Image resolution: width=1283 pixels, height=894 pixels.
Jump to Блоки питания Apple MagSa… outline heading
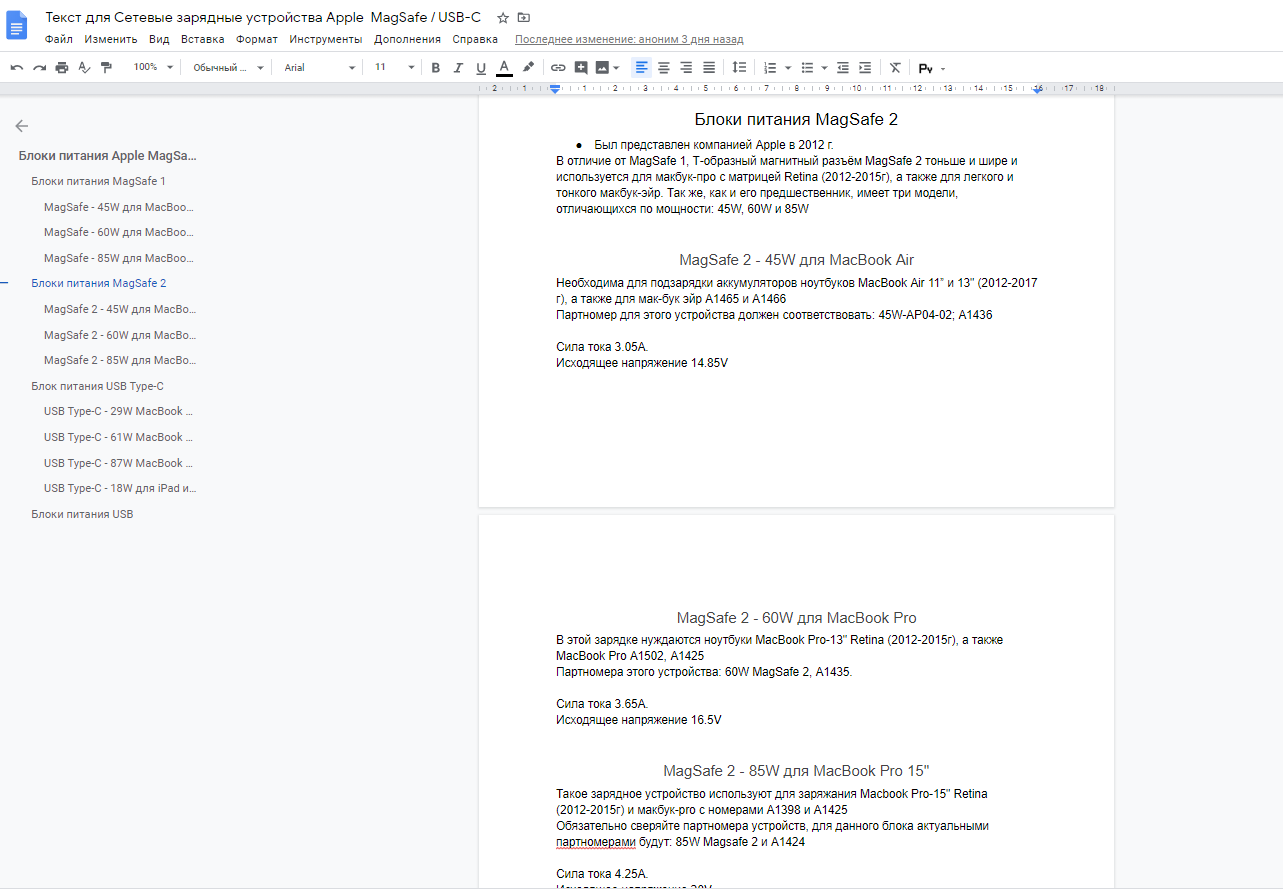coord(108,156)
